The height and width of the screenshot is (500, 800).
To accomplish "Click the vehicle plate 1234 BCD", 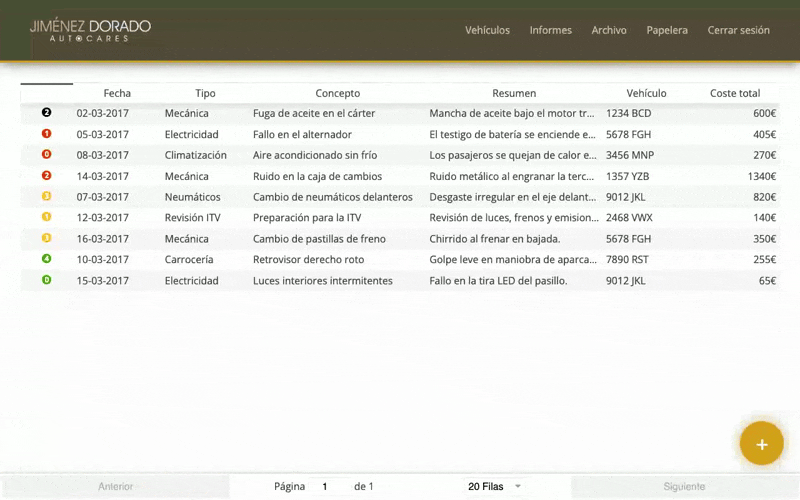I will [628, 113].
